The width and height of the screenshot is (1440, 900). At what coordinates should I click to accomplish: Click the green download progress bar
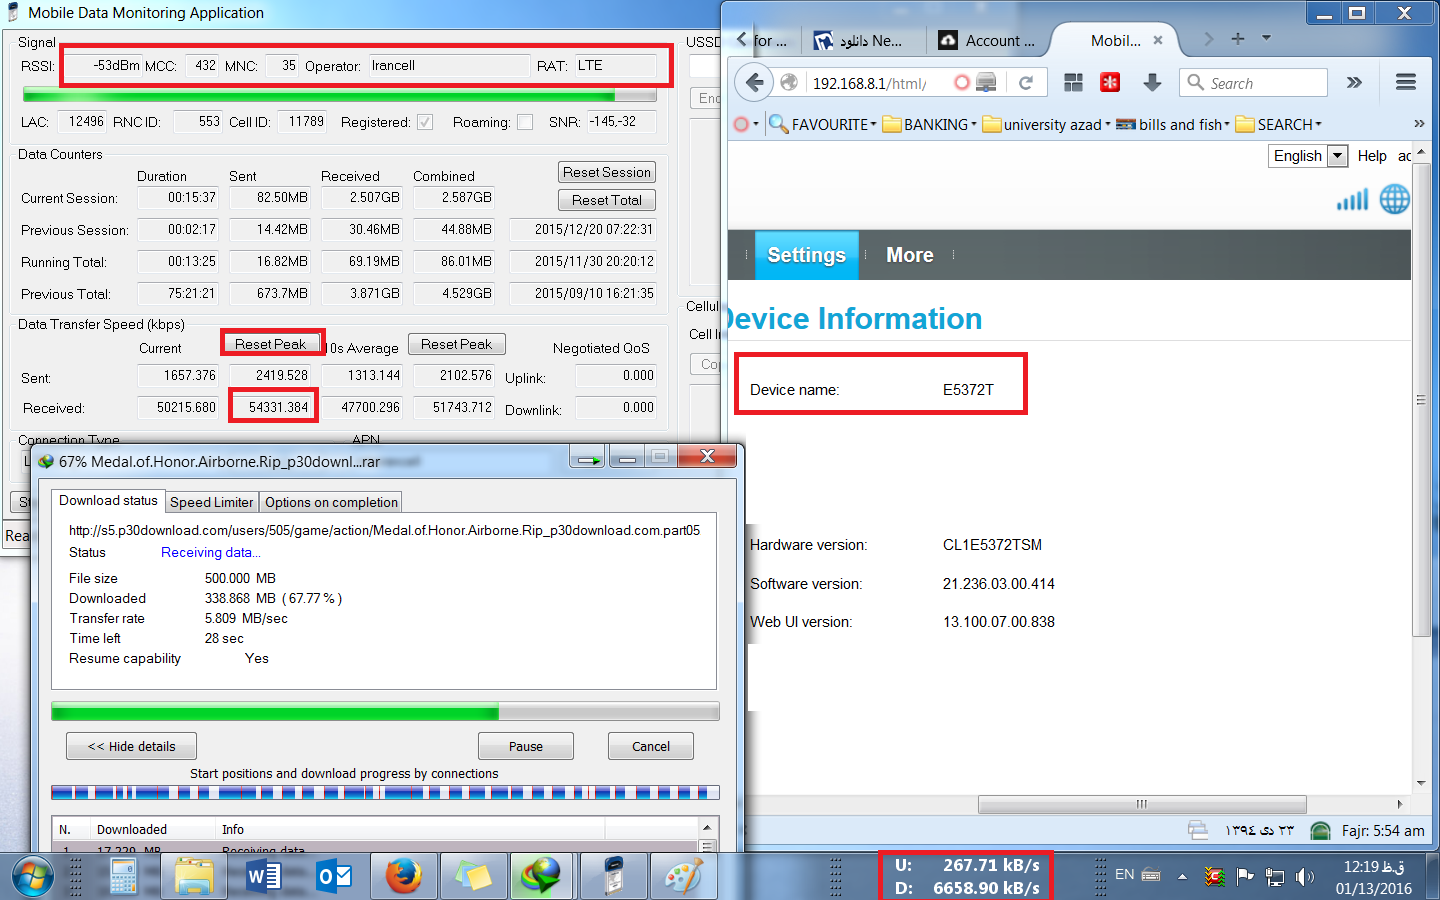[385, 711]
